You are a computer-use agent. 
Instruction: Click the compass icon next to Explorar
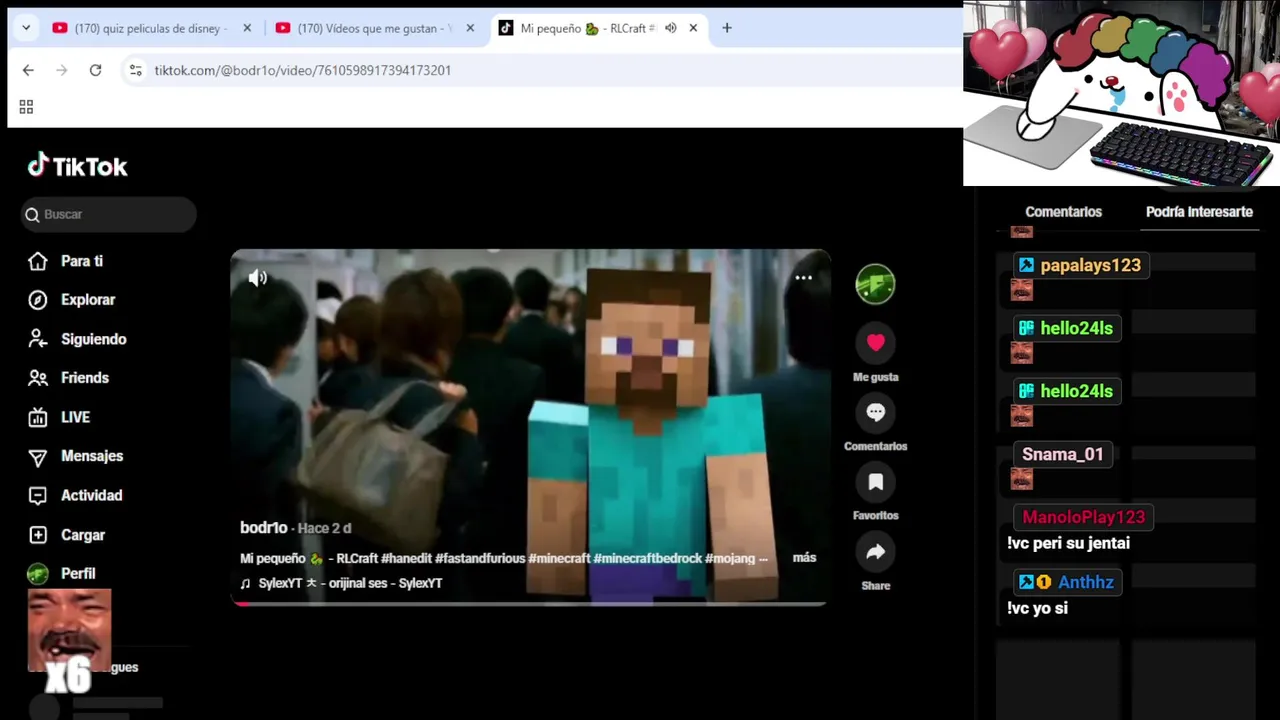pos(38,300)
